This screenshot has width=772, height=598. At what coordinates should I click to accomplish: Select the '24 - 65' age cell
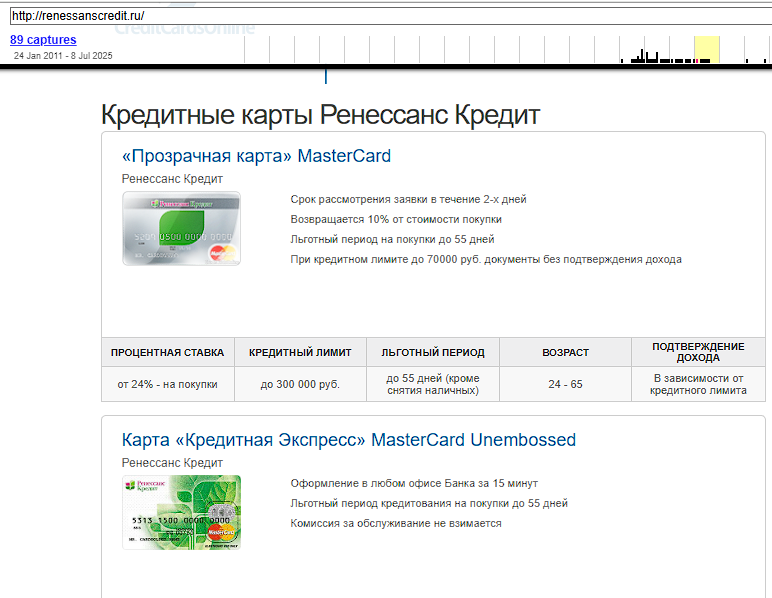point(565,384)
